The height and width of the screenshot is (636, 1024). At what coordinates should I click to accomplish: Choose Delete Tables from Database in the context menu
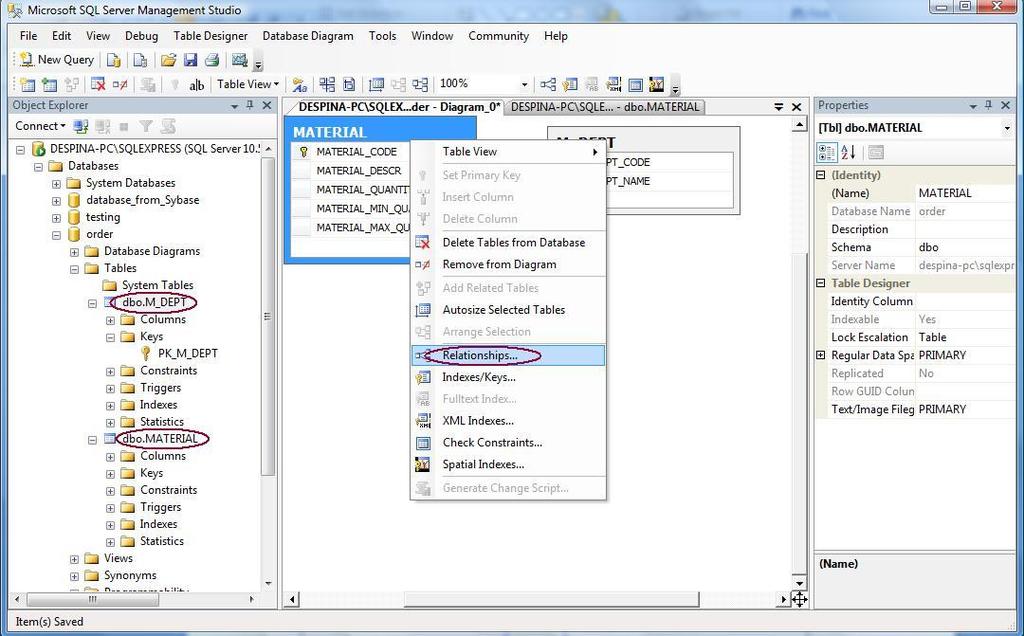pos(508,242)
